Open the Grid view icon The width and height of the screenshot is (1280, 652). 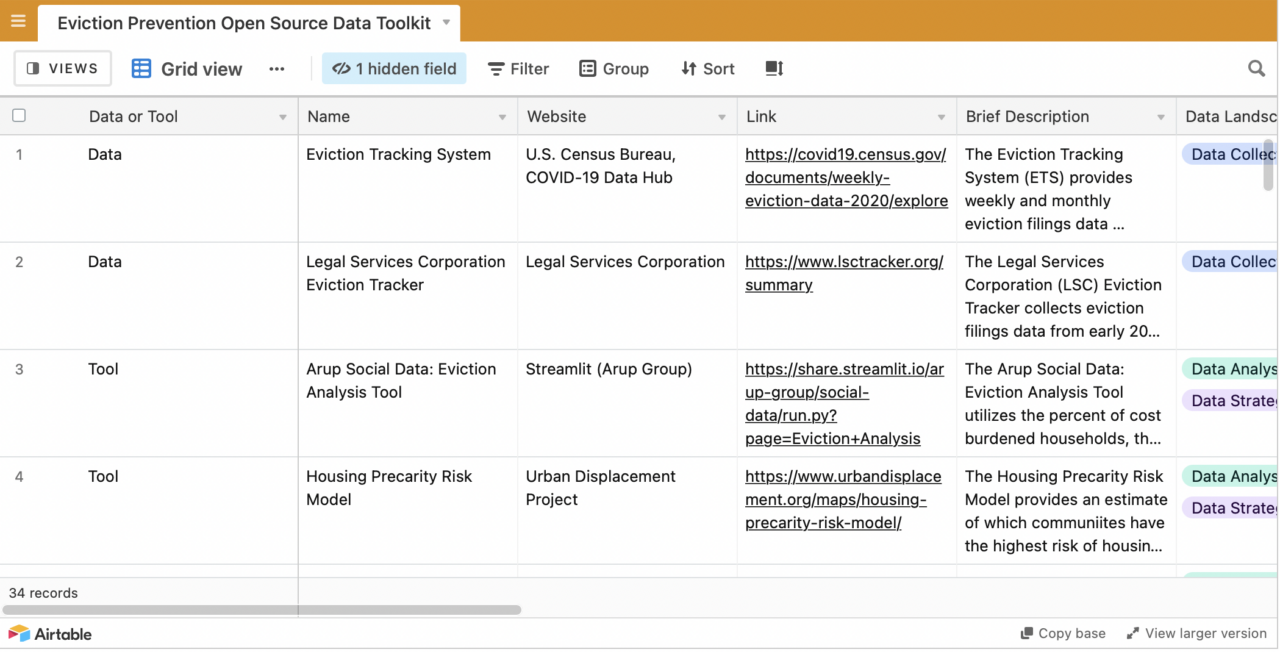pyautogui.click(x=142, y=69)
